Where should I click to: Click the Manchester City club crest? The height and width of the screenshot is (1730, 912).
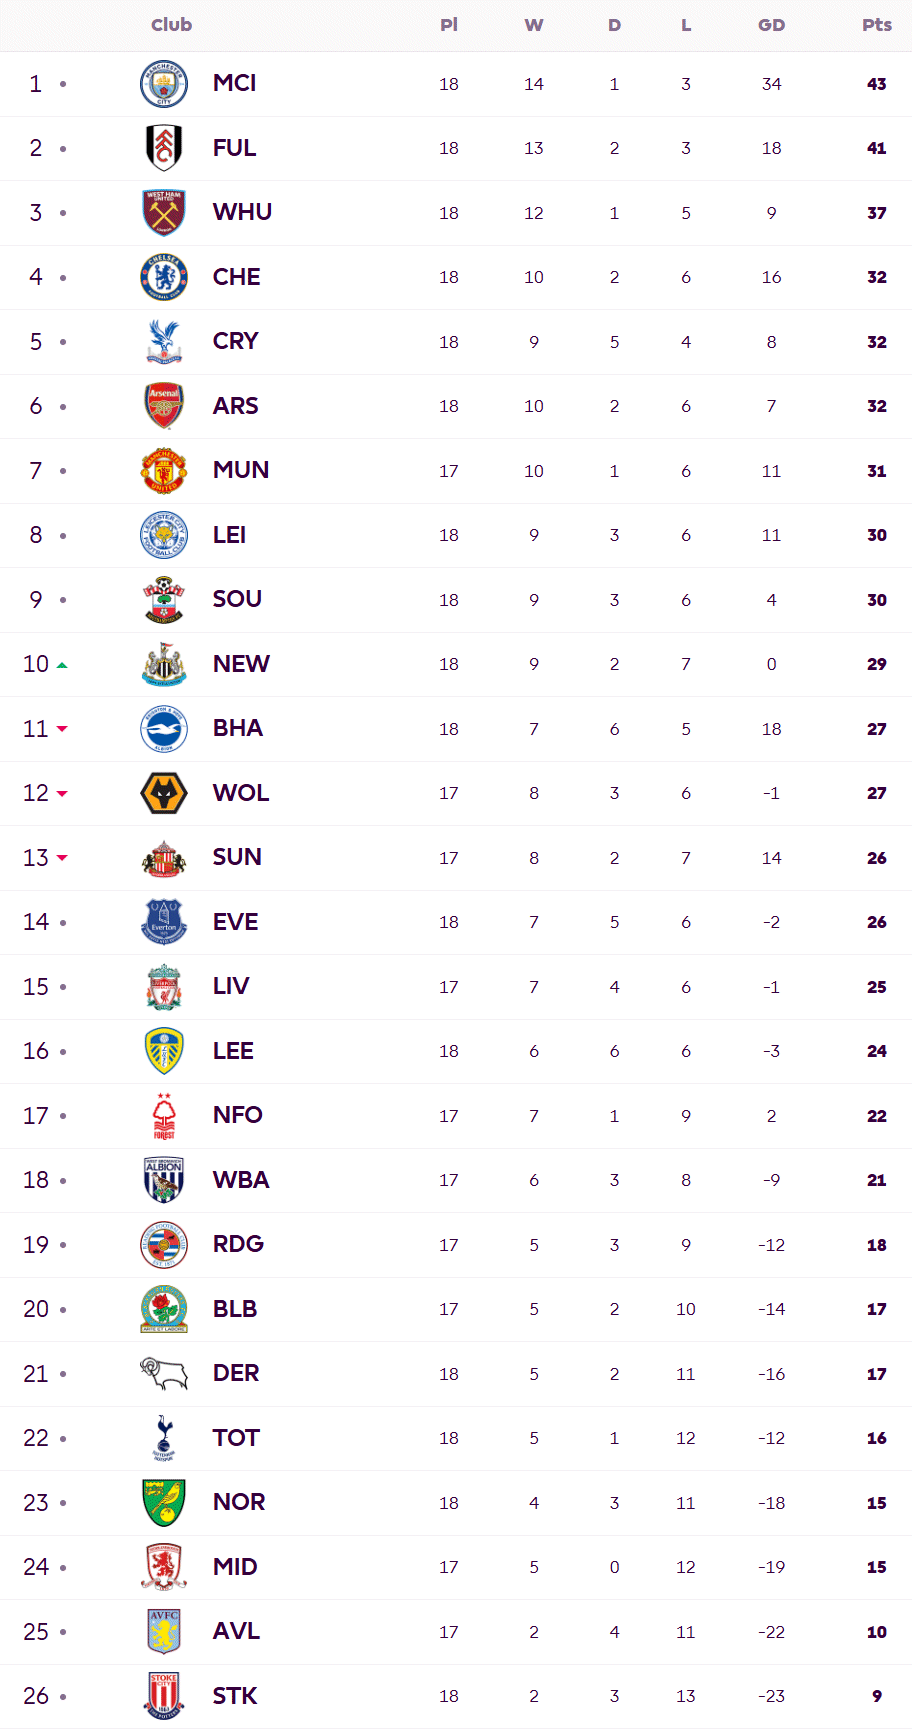point(164,84)
